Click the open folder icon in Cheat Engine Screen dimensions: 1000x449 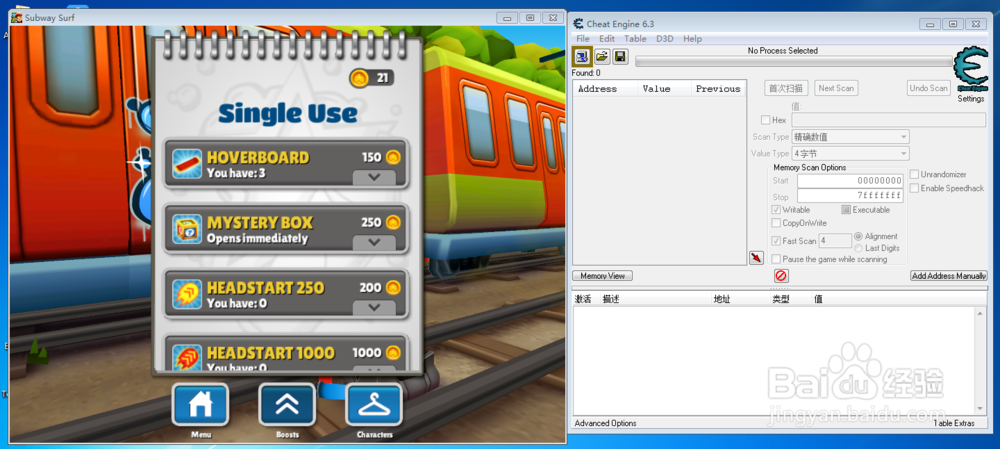(x=601, y=57)
